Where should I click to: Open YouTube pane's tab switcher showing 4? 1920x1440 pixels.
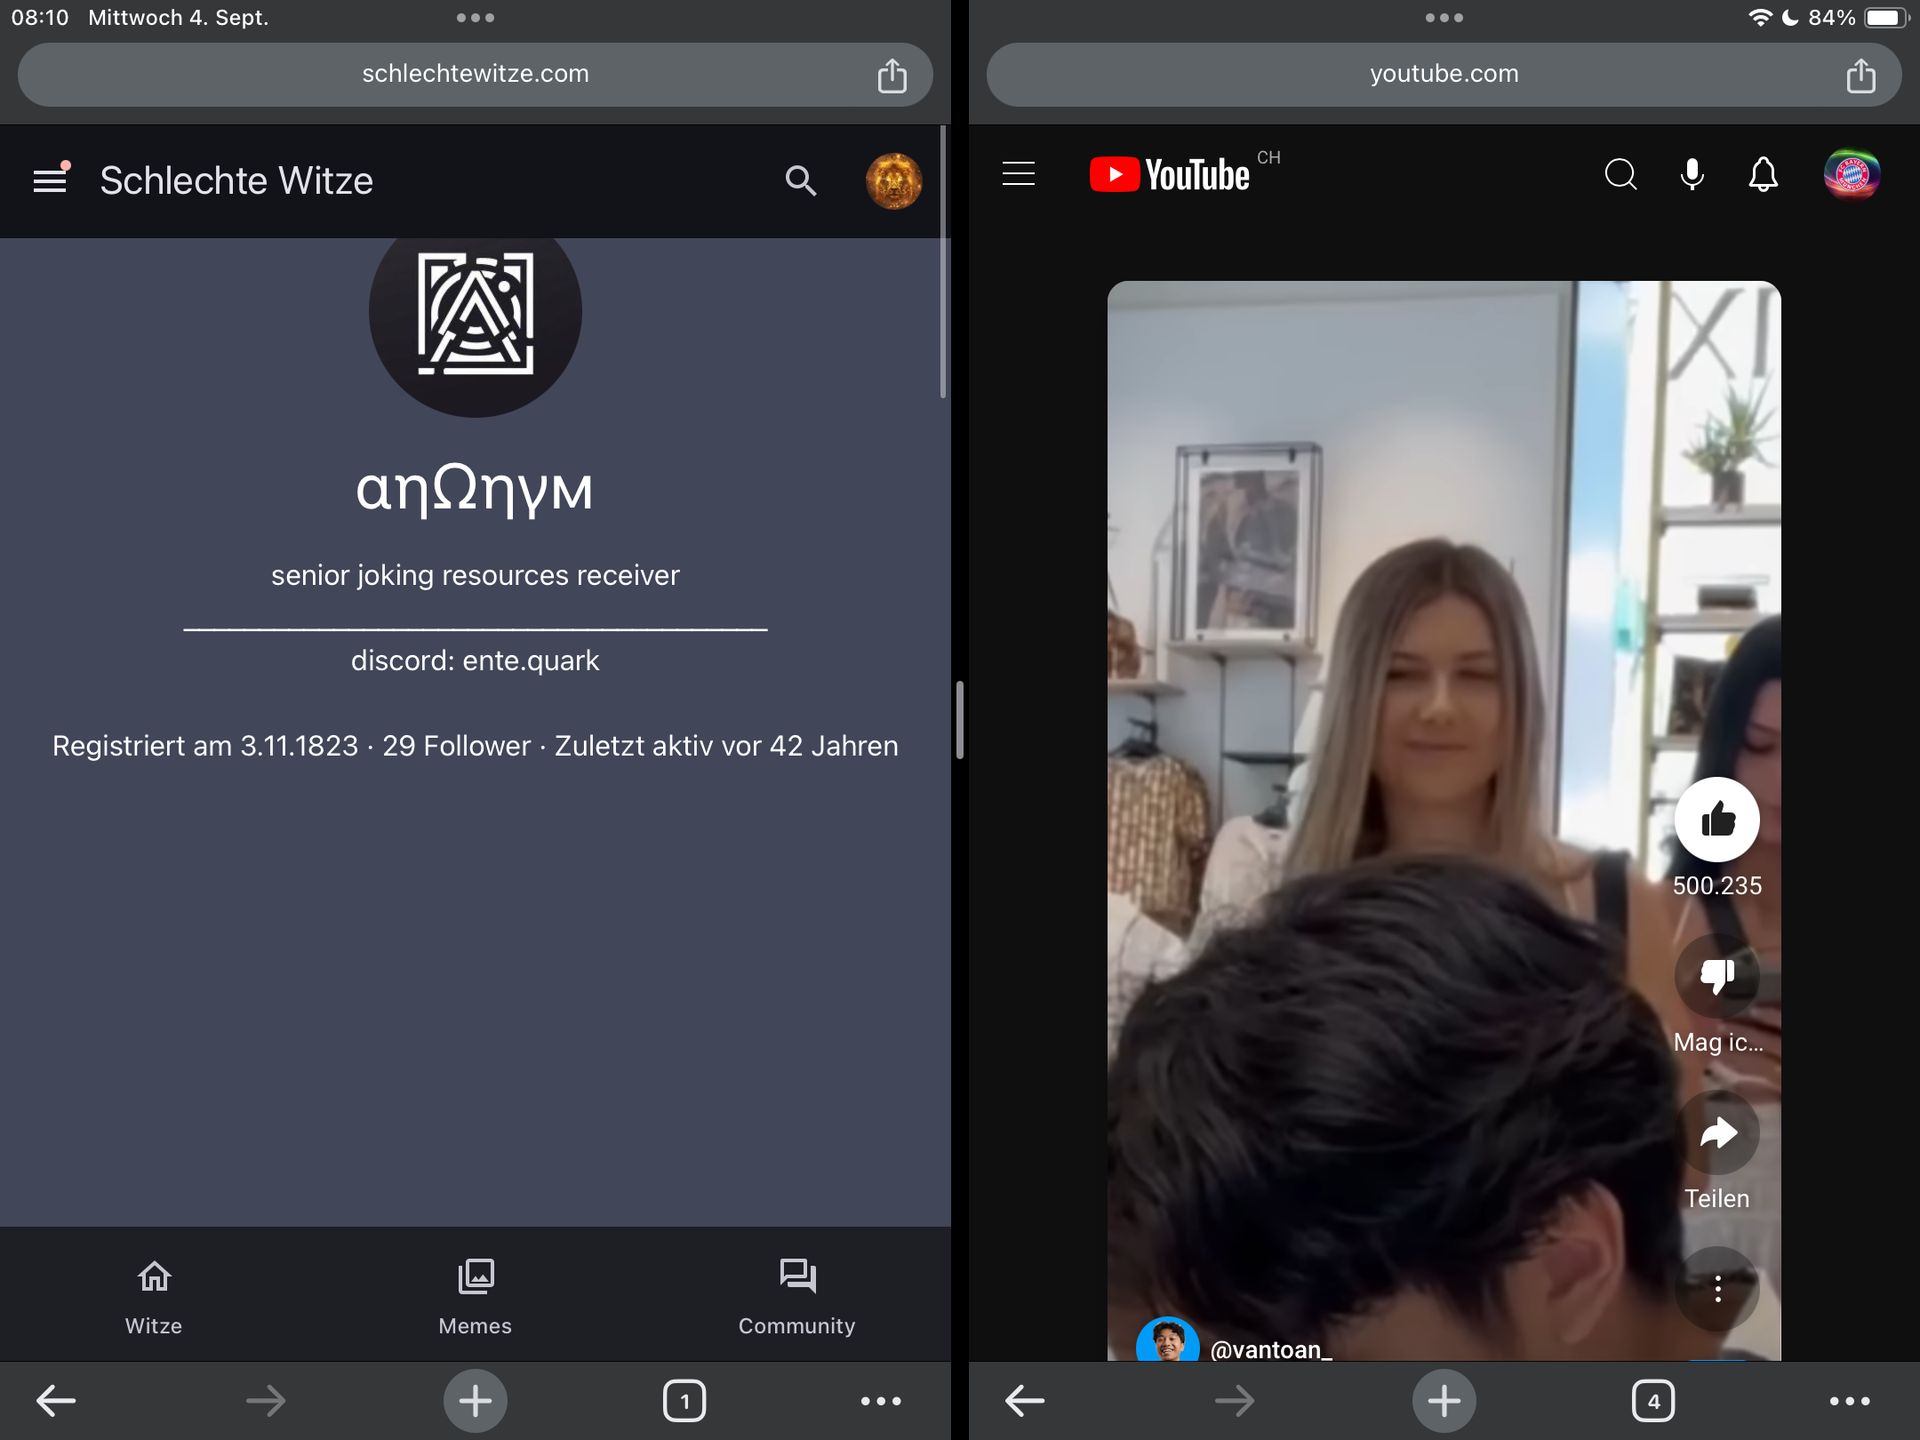[x=1653, y=1401]
